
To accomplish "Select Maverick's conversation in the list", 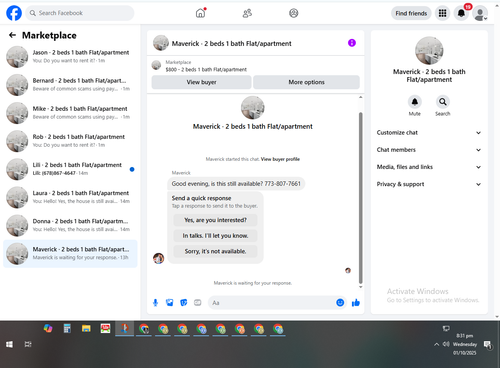I will pos(70,253).
